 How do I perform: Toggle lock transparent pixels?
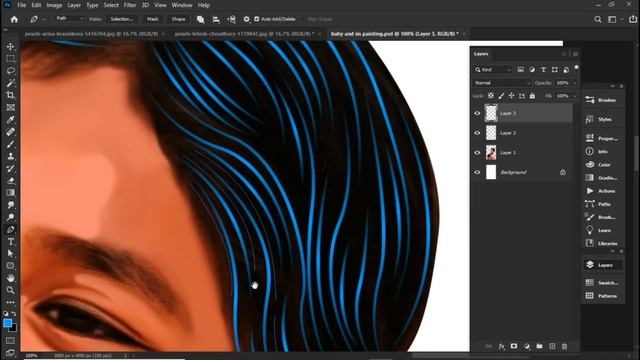coord(491,96)
